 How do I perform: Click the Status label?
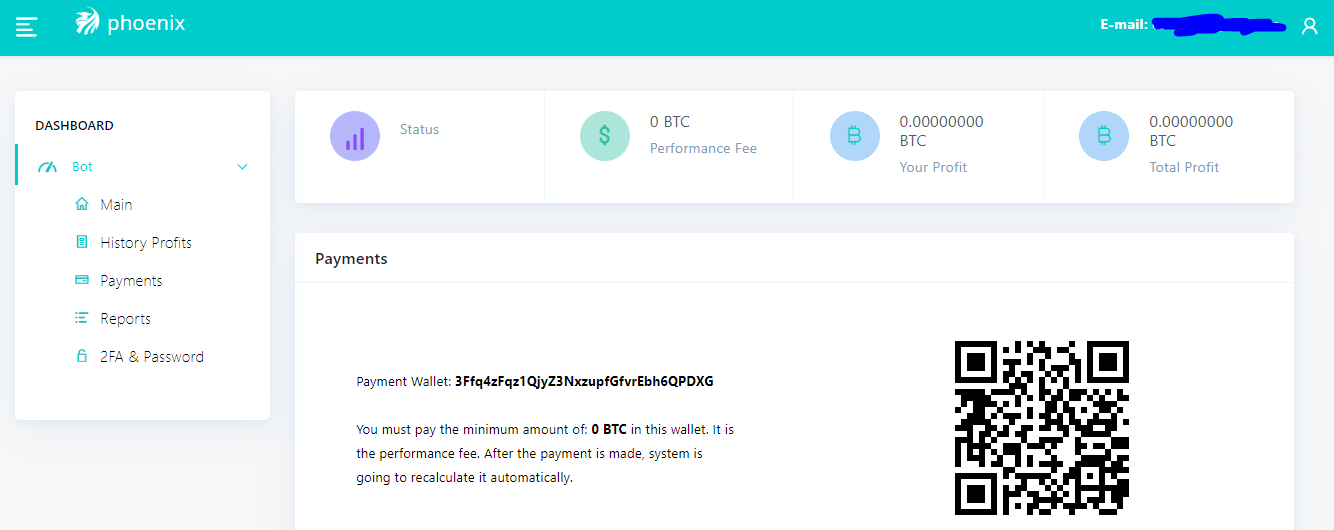419,129
